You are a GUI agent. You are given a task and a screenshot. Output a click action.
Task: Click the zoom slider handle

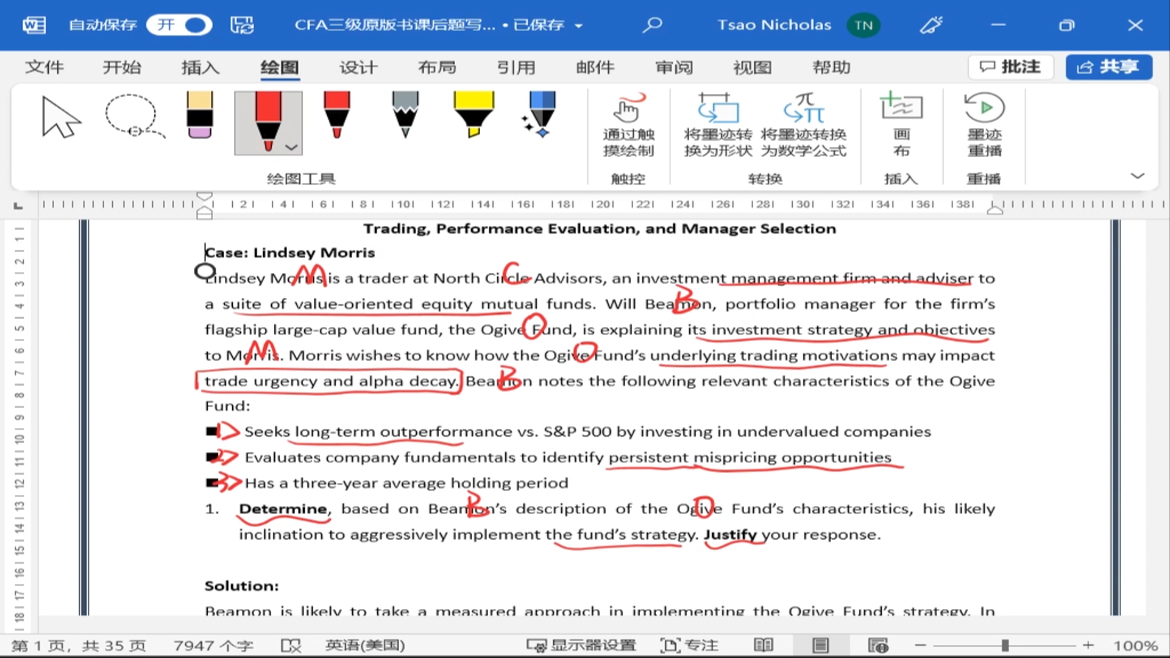1005,645
